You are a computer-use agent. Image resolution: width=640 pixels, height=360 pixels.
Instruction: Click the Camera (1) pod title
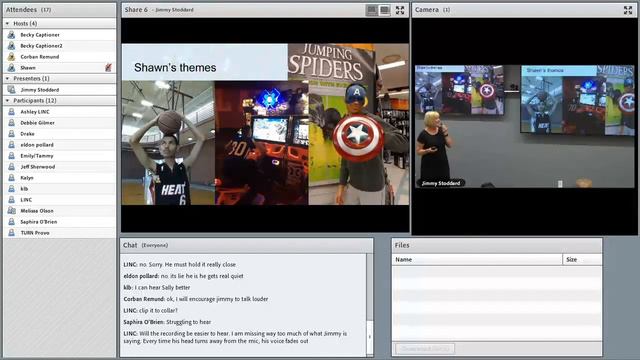tap(432, 9)
